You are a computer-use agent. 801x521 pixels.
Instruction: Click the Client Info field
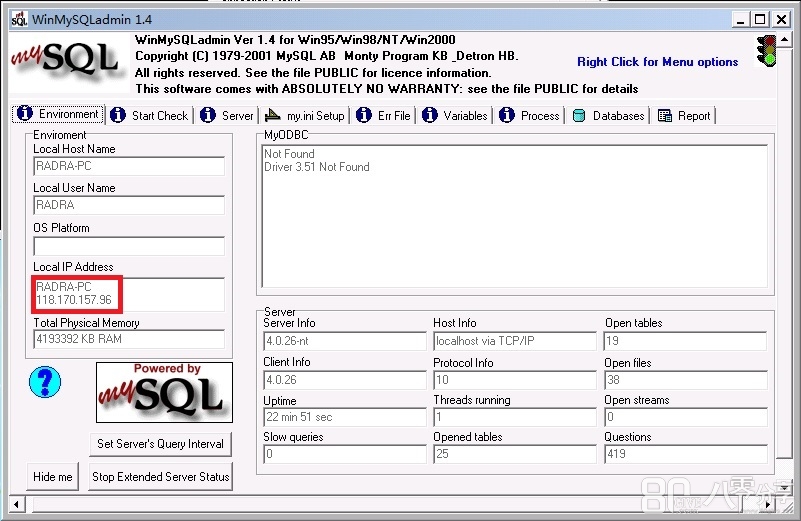click(x=345, y=380)
